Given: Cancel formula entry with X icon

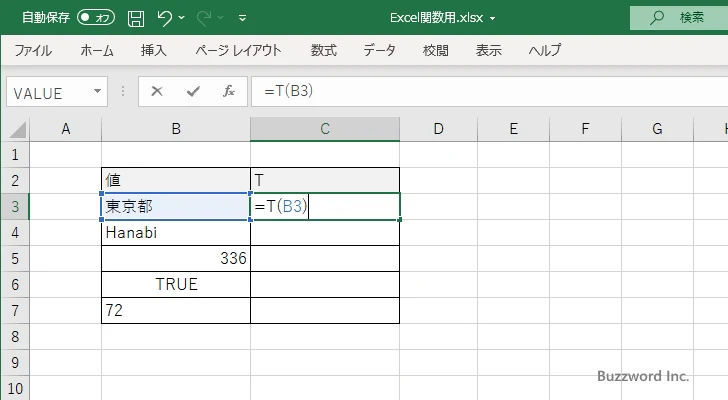Looking at the screenshot, I should (x=157, y=91).
